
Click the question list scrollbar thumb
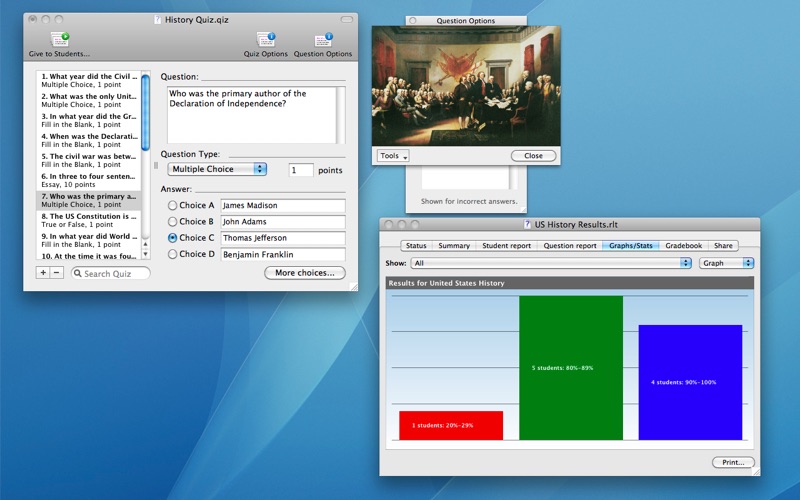click(145, 112)
